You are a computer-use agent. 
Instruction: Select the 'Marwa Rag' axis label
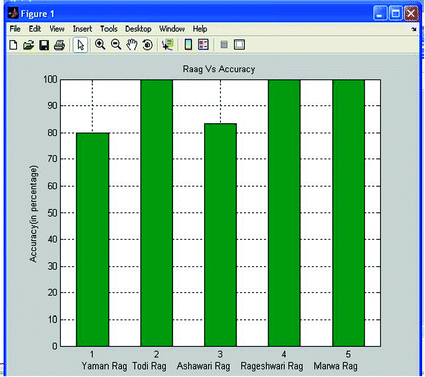point(335,366)
